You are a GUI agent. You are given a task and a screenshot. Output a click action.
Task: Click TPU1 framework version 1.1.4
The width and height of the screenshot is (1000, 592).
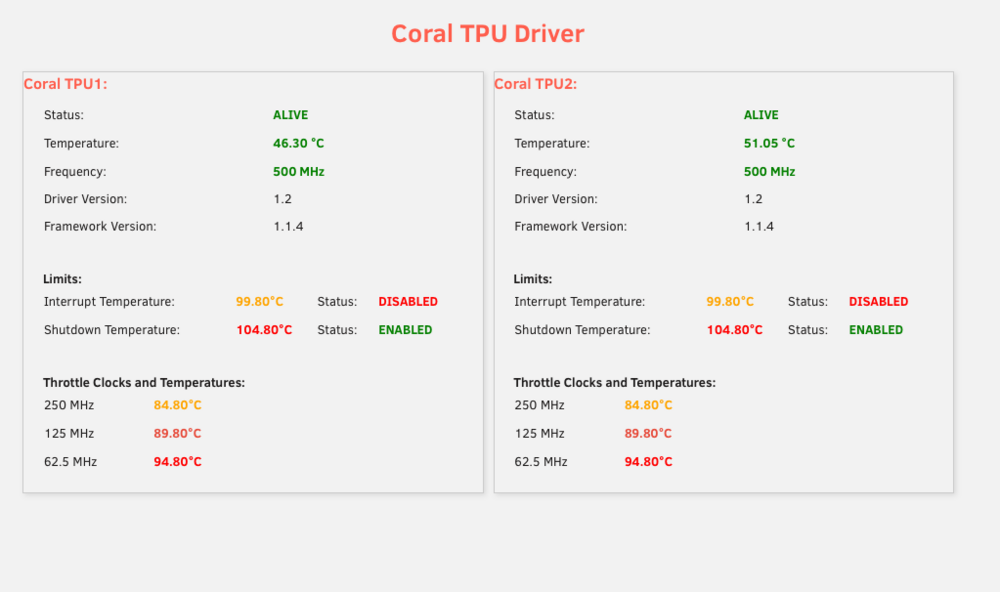pos(288,226)
